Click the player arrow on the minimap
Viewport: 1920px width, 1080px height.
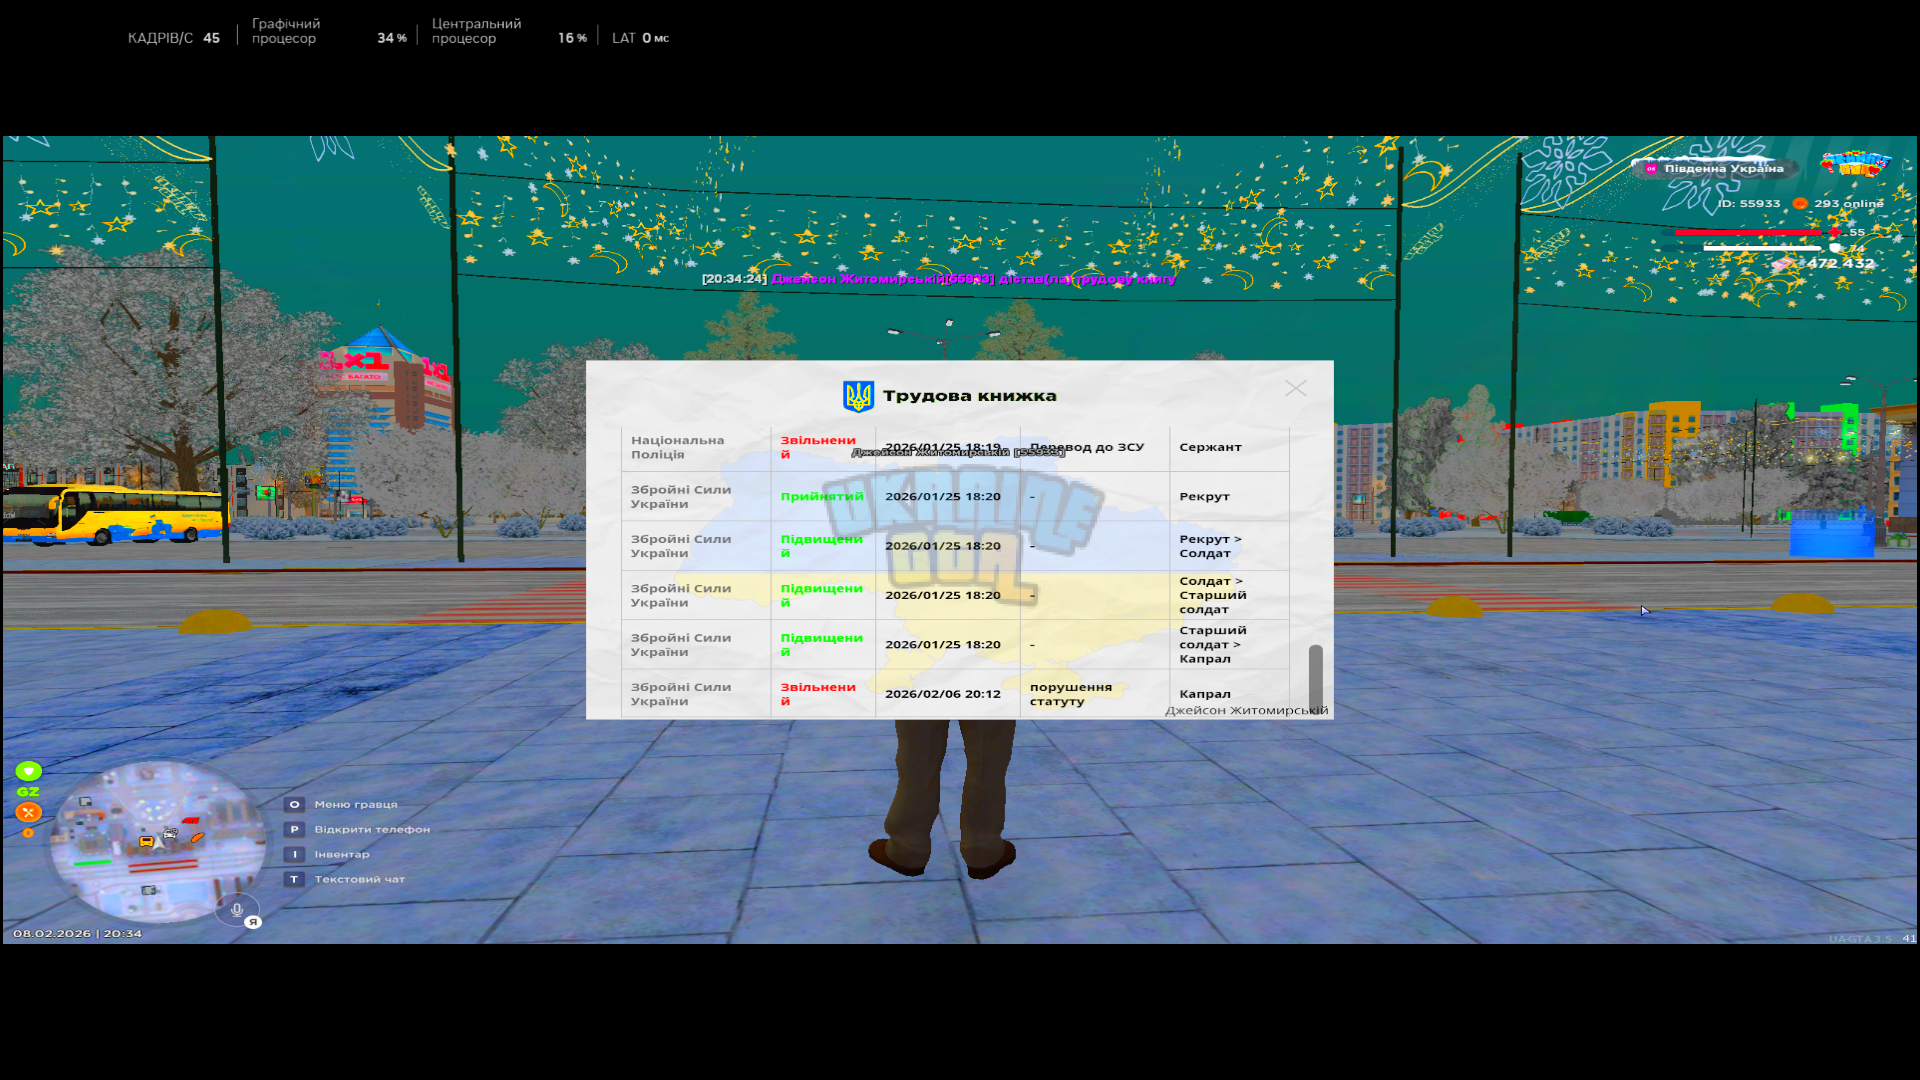click(x=159, y=844)
